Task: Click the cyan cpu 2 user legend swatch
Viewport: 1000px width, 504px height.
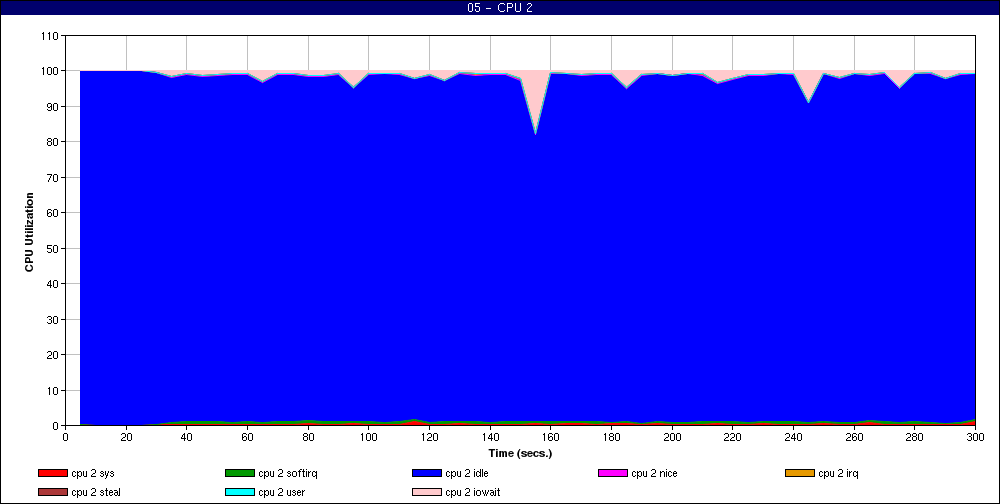Action: [240, 493]
